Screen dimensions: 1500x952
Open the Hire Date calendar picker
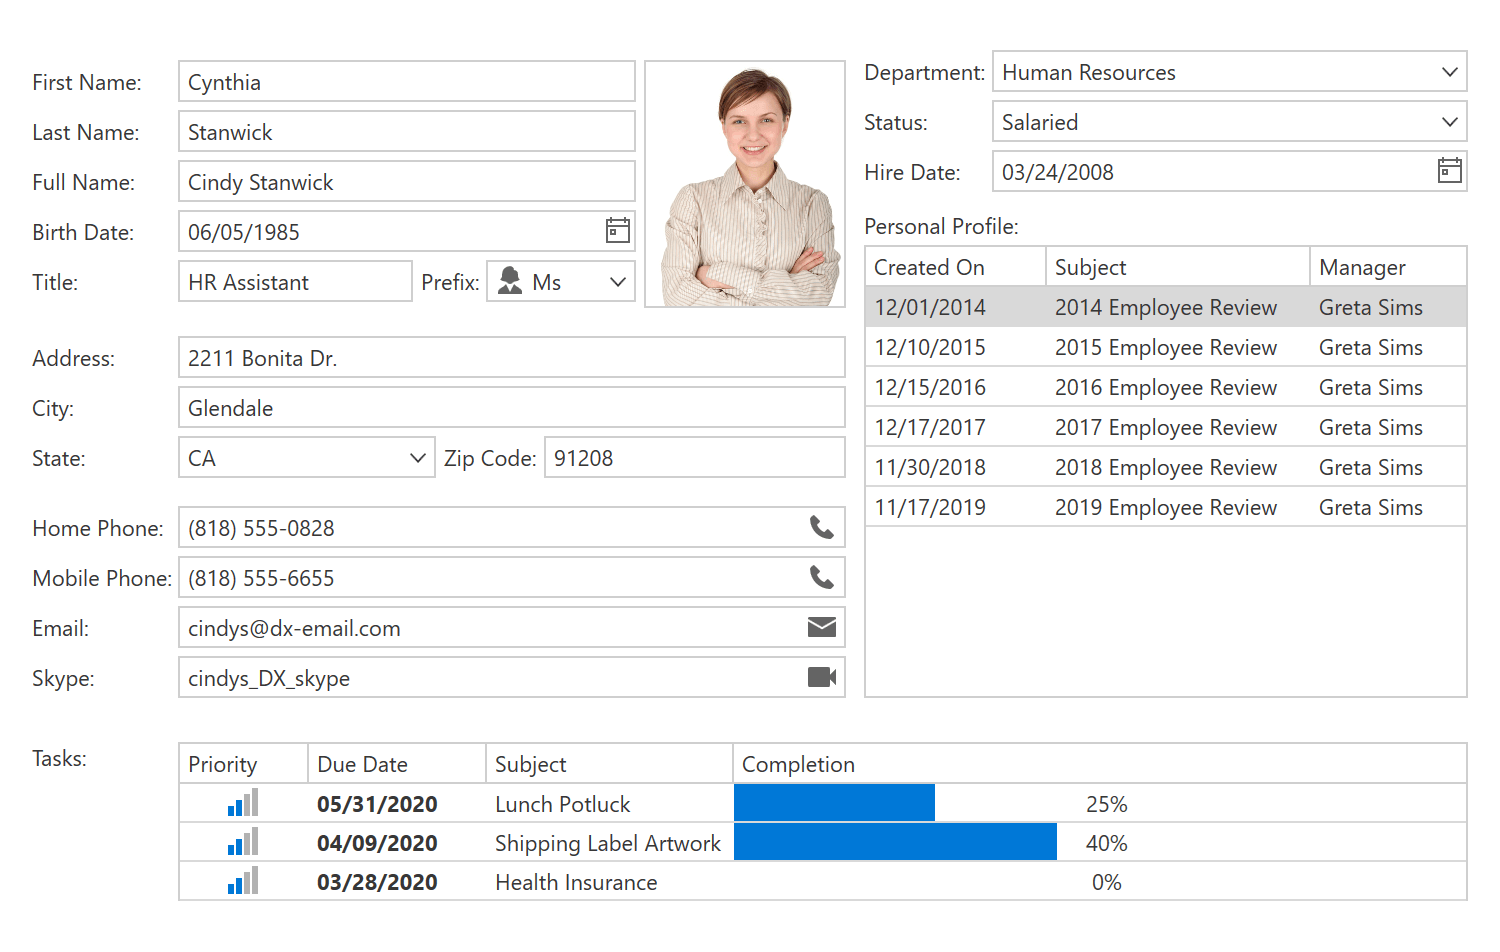1449,171
